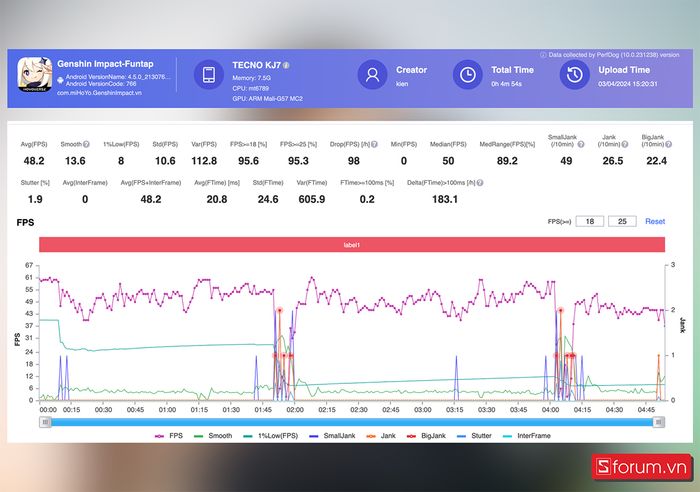Screen dimensions: 700x492
Task: Click TECNO KJ7 device name
Action: [x=256, y=65]
